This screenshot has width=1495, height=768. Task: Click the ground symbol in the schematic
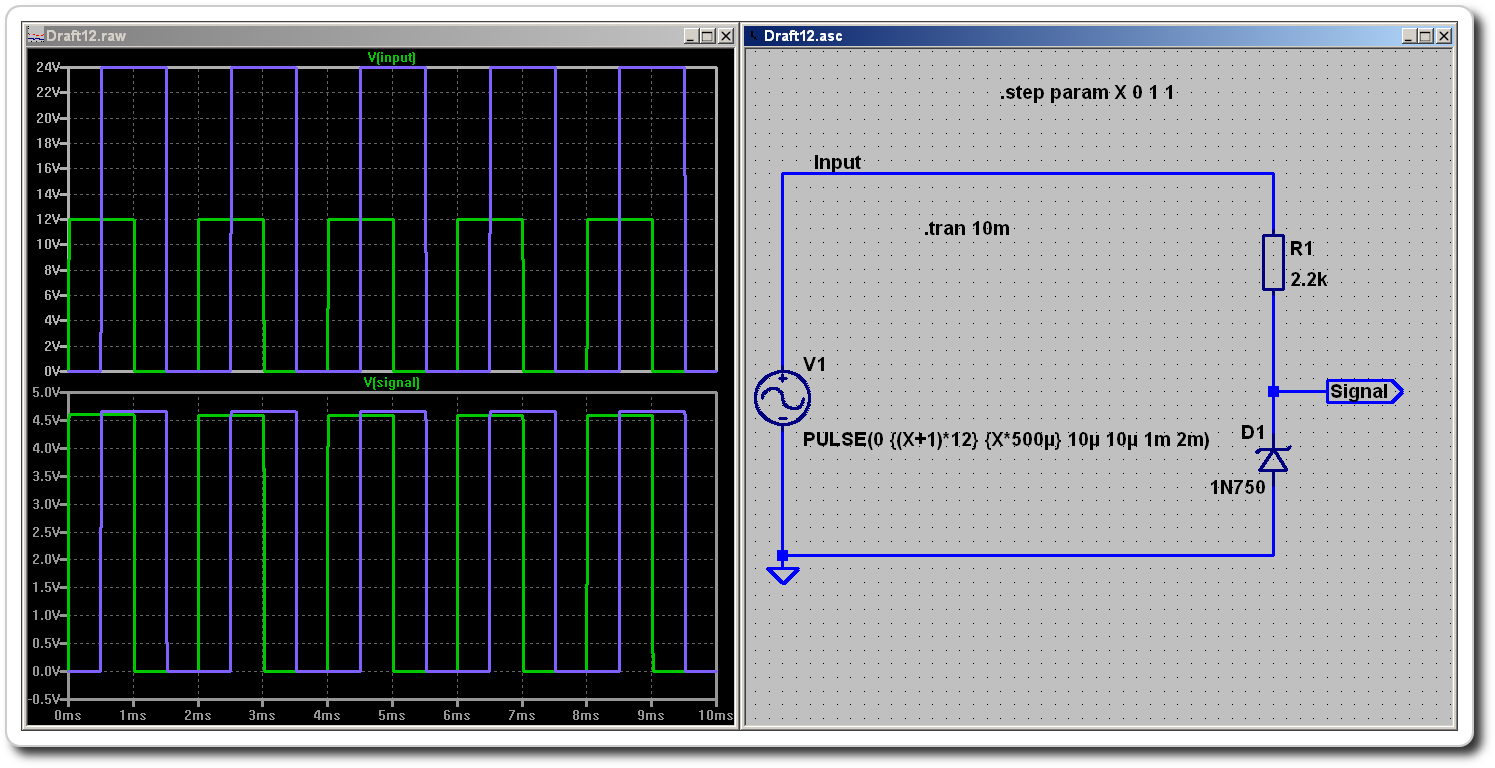coord(782,575)
